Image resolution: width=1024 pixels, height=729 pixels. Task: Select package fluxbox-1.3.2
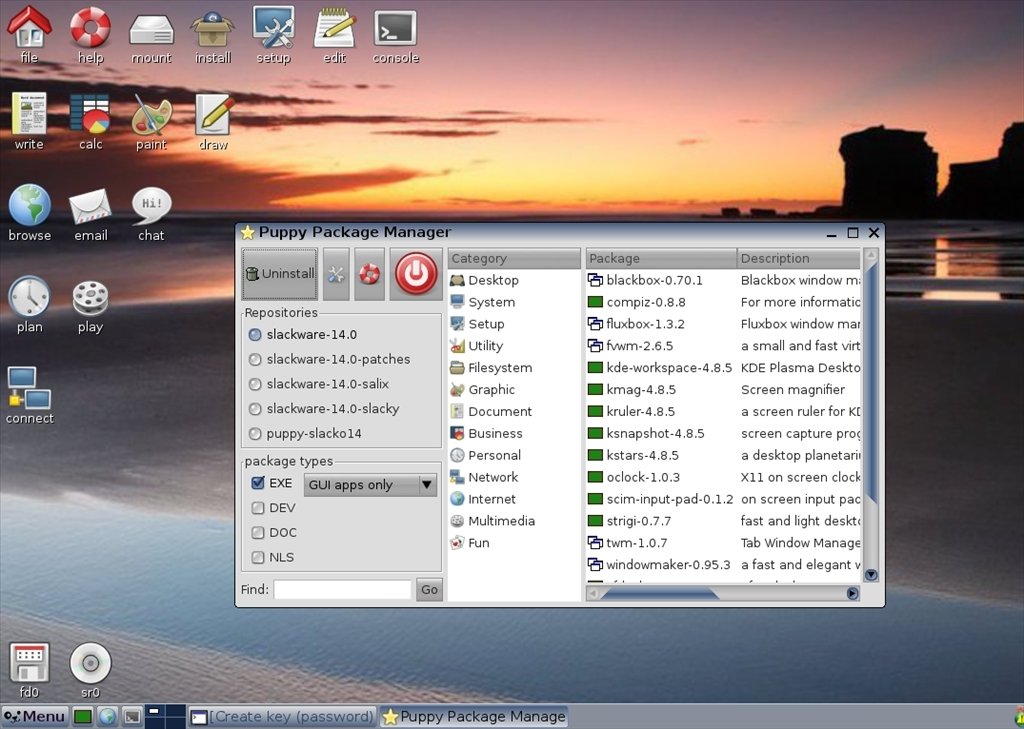click(x=724, y=324)
